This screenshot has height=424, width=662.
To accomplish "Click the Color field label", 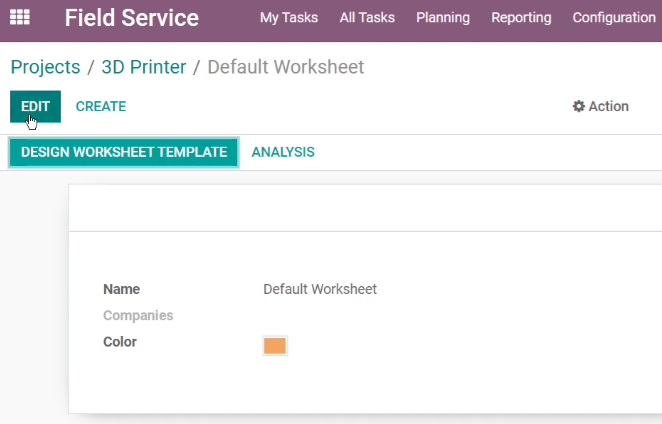I will (120, 342).
